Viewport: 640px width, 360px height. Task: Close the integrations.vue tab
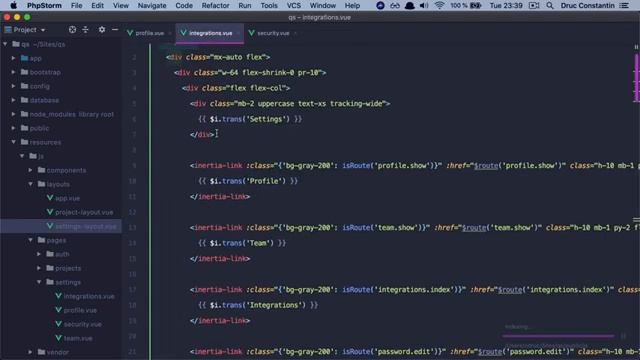(x=238, y=33)
